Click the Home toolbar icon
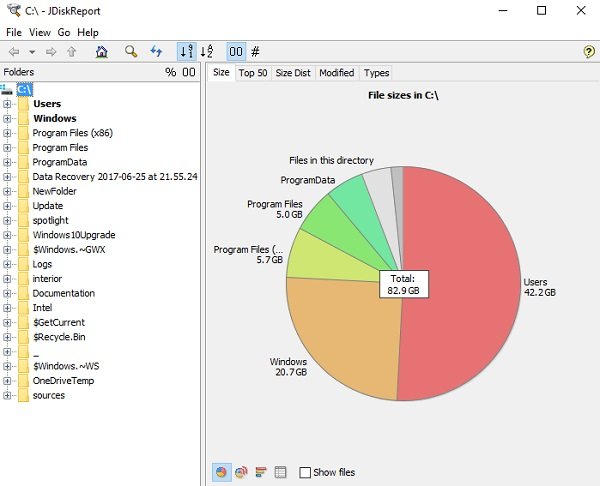 [x=101, y=51]
